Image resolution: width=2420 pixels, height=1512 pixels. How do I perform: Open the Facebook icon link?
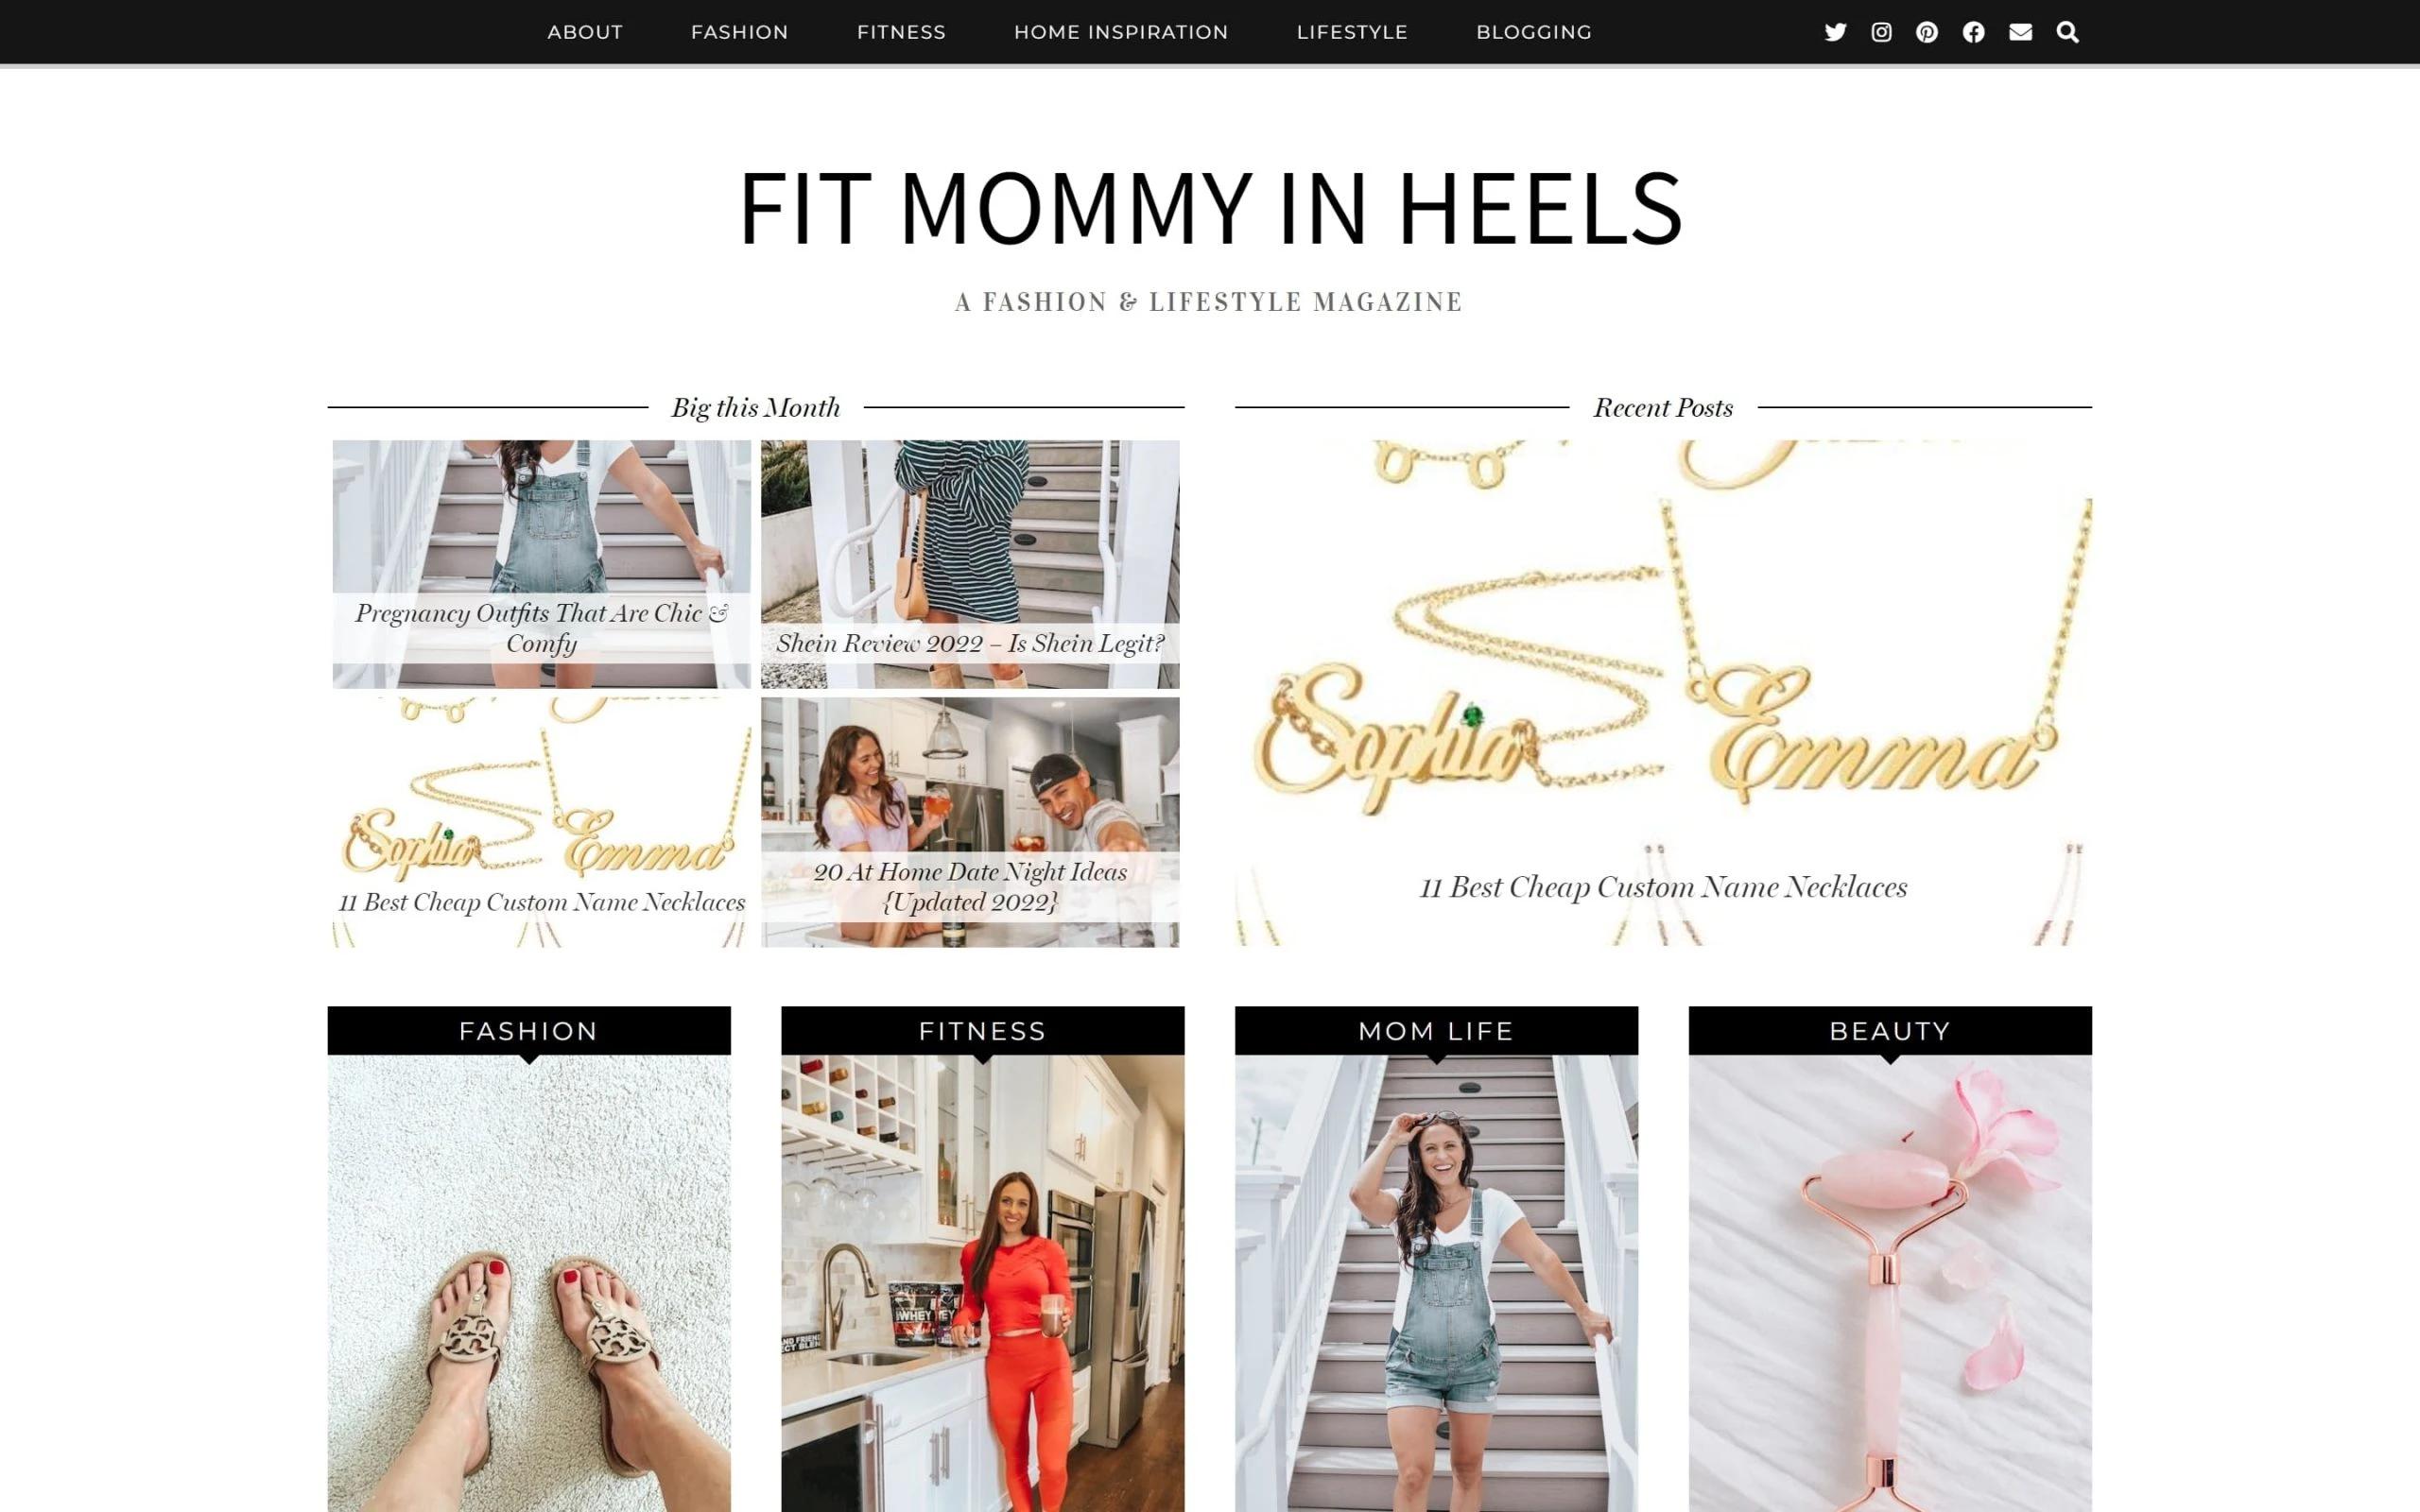click(x=1973, y=32)
